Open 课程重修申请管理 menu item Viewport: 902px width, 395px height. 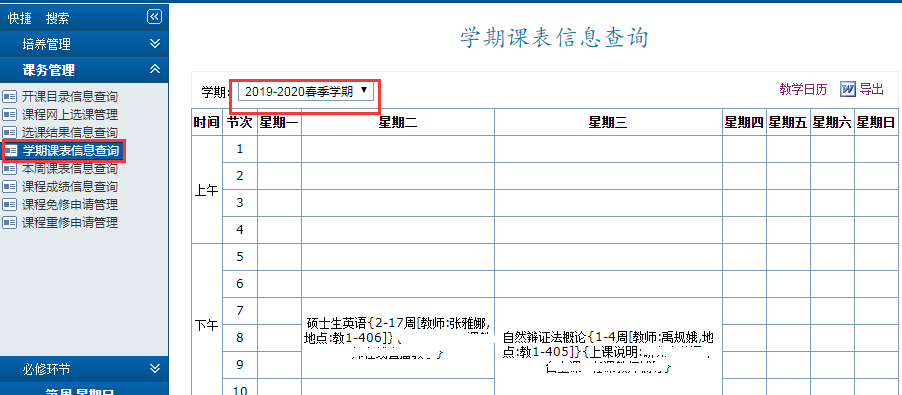(x=70, y=223)
